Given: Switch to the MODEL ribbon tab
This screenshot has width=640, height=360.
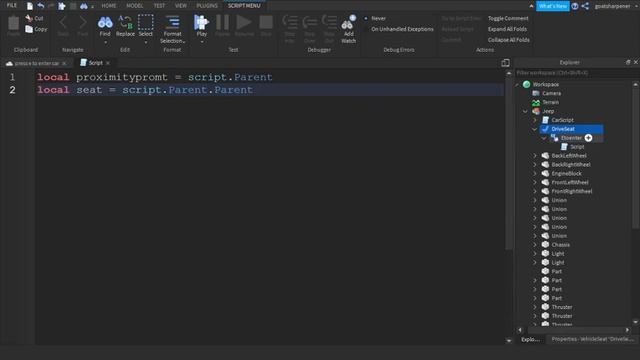Looking at the screenshot, I should click(x=134, y=6).
